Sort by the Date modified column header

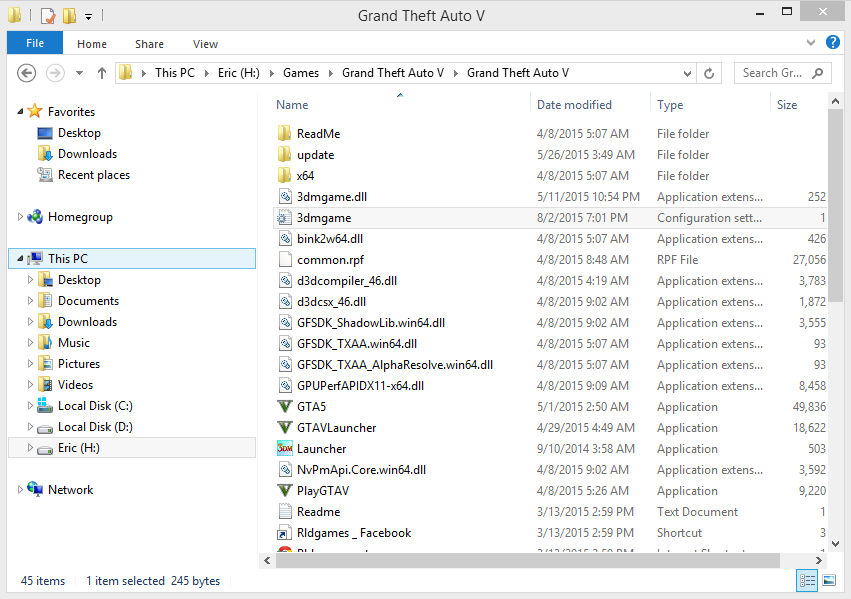point(574,105)
